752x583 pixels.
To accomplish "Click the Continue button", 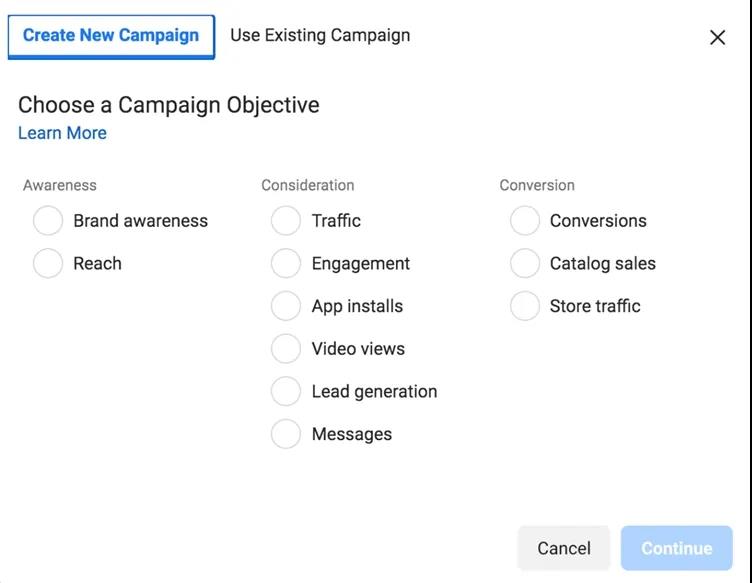I will pos(677,548).
